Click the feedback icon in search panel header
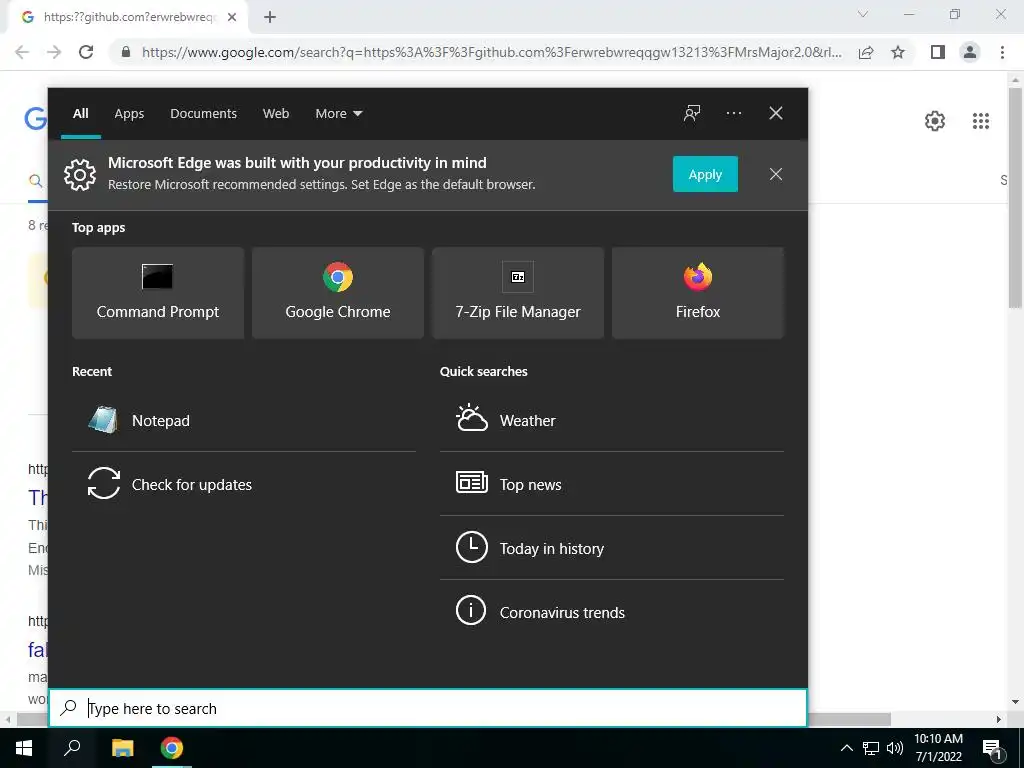 point(692,113)
